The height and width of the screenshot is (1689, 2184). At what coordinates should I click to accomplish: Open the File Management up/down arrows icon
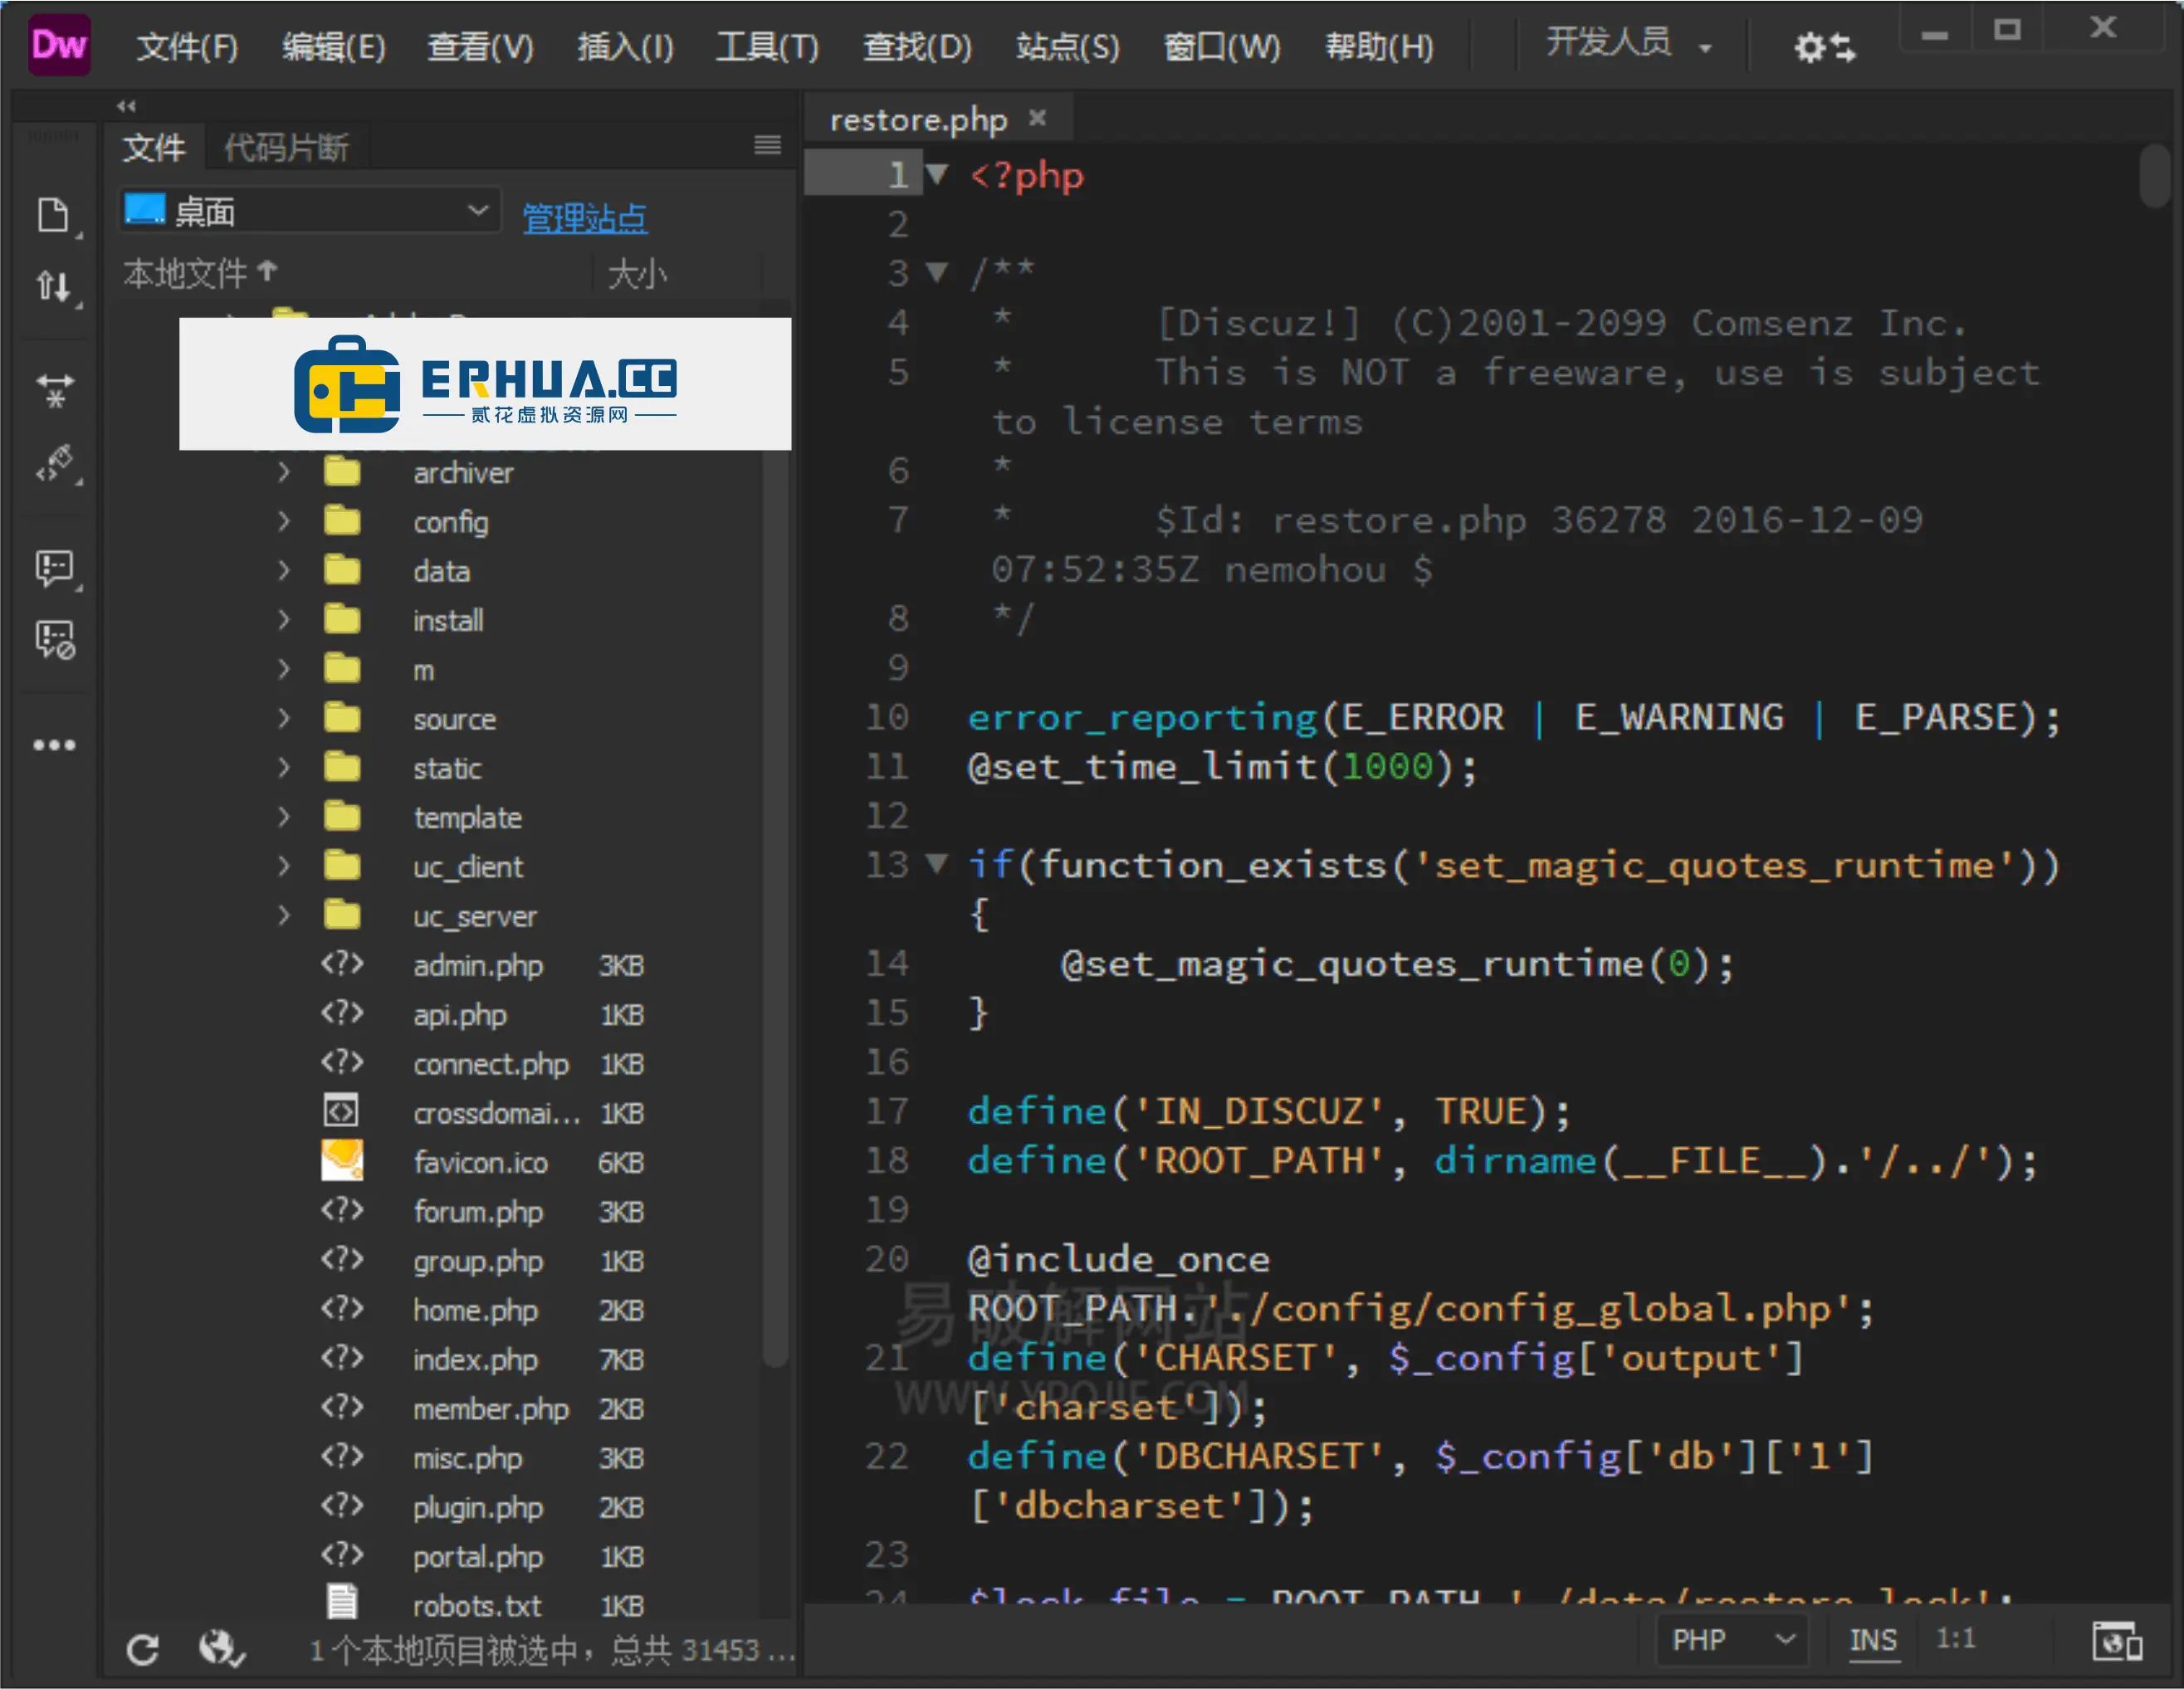53,287
